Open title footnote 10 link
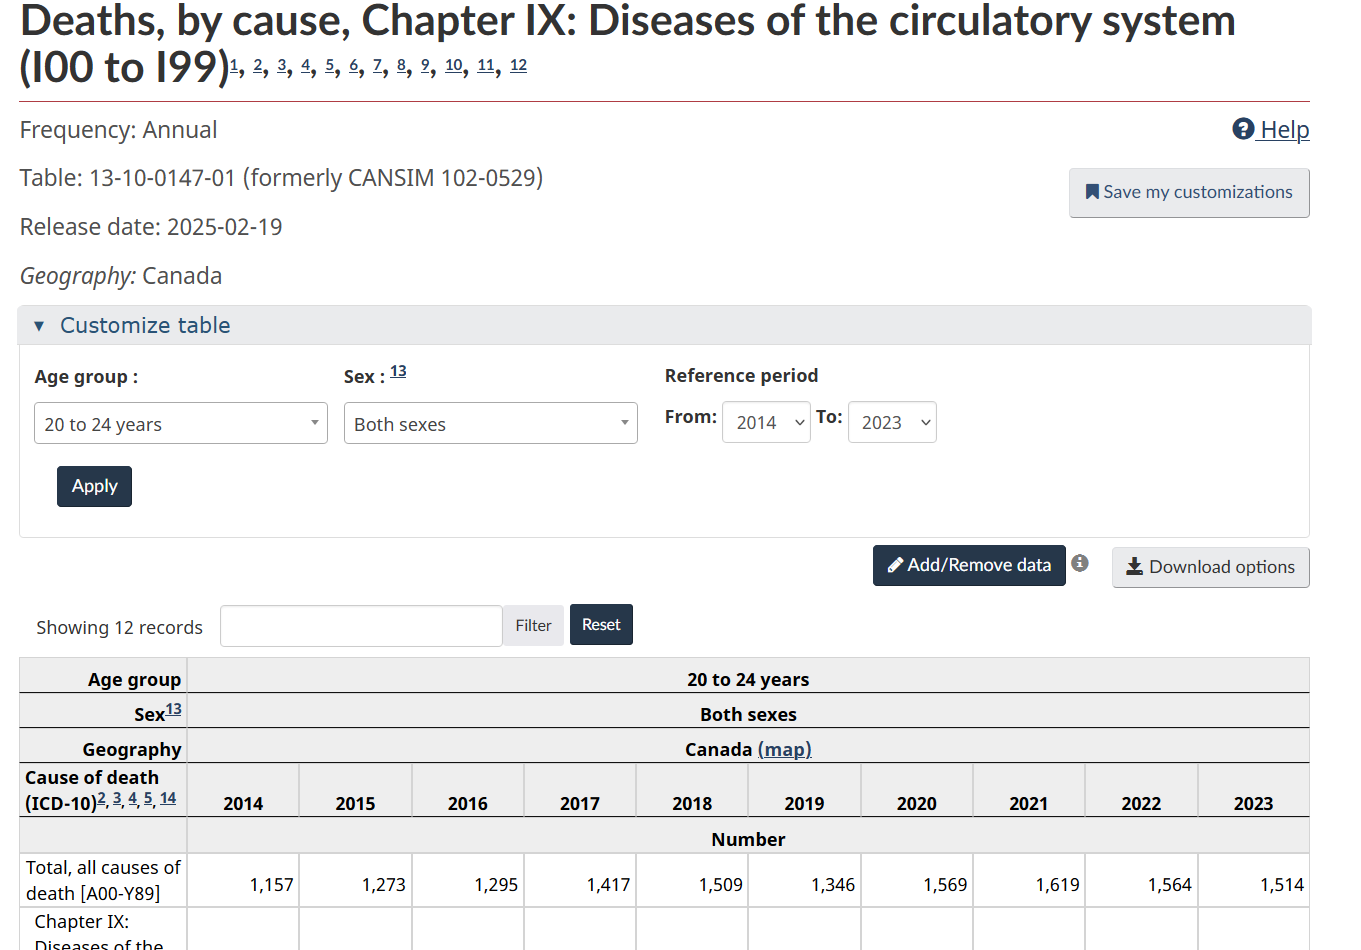This screenshot has height=950, width=1361. coord(454,65)
